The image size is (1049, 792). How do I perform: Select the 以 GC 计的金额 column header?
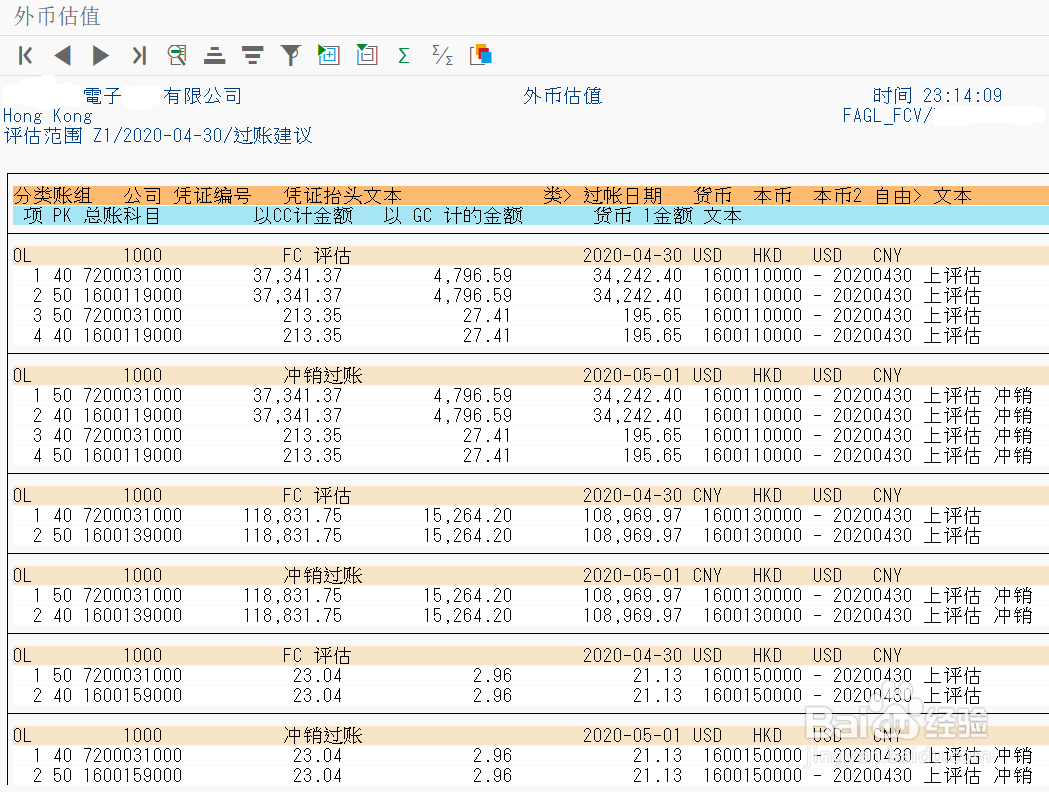tap(453, 216)
